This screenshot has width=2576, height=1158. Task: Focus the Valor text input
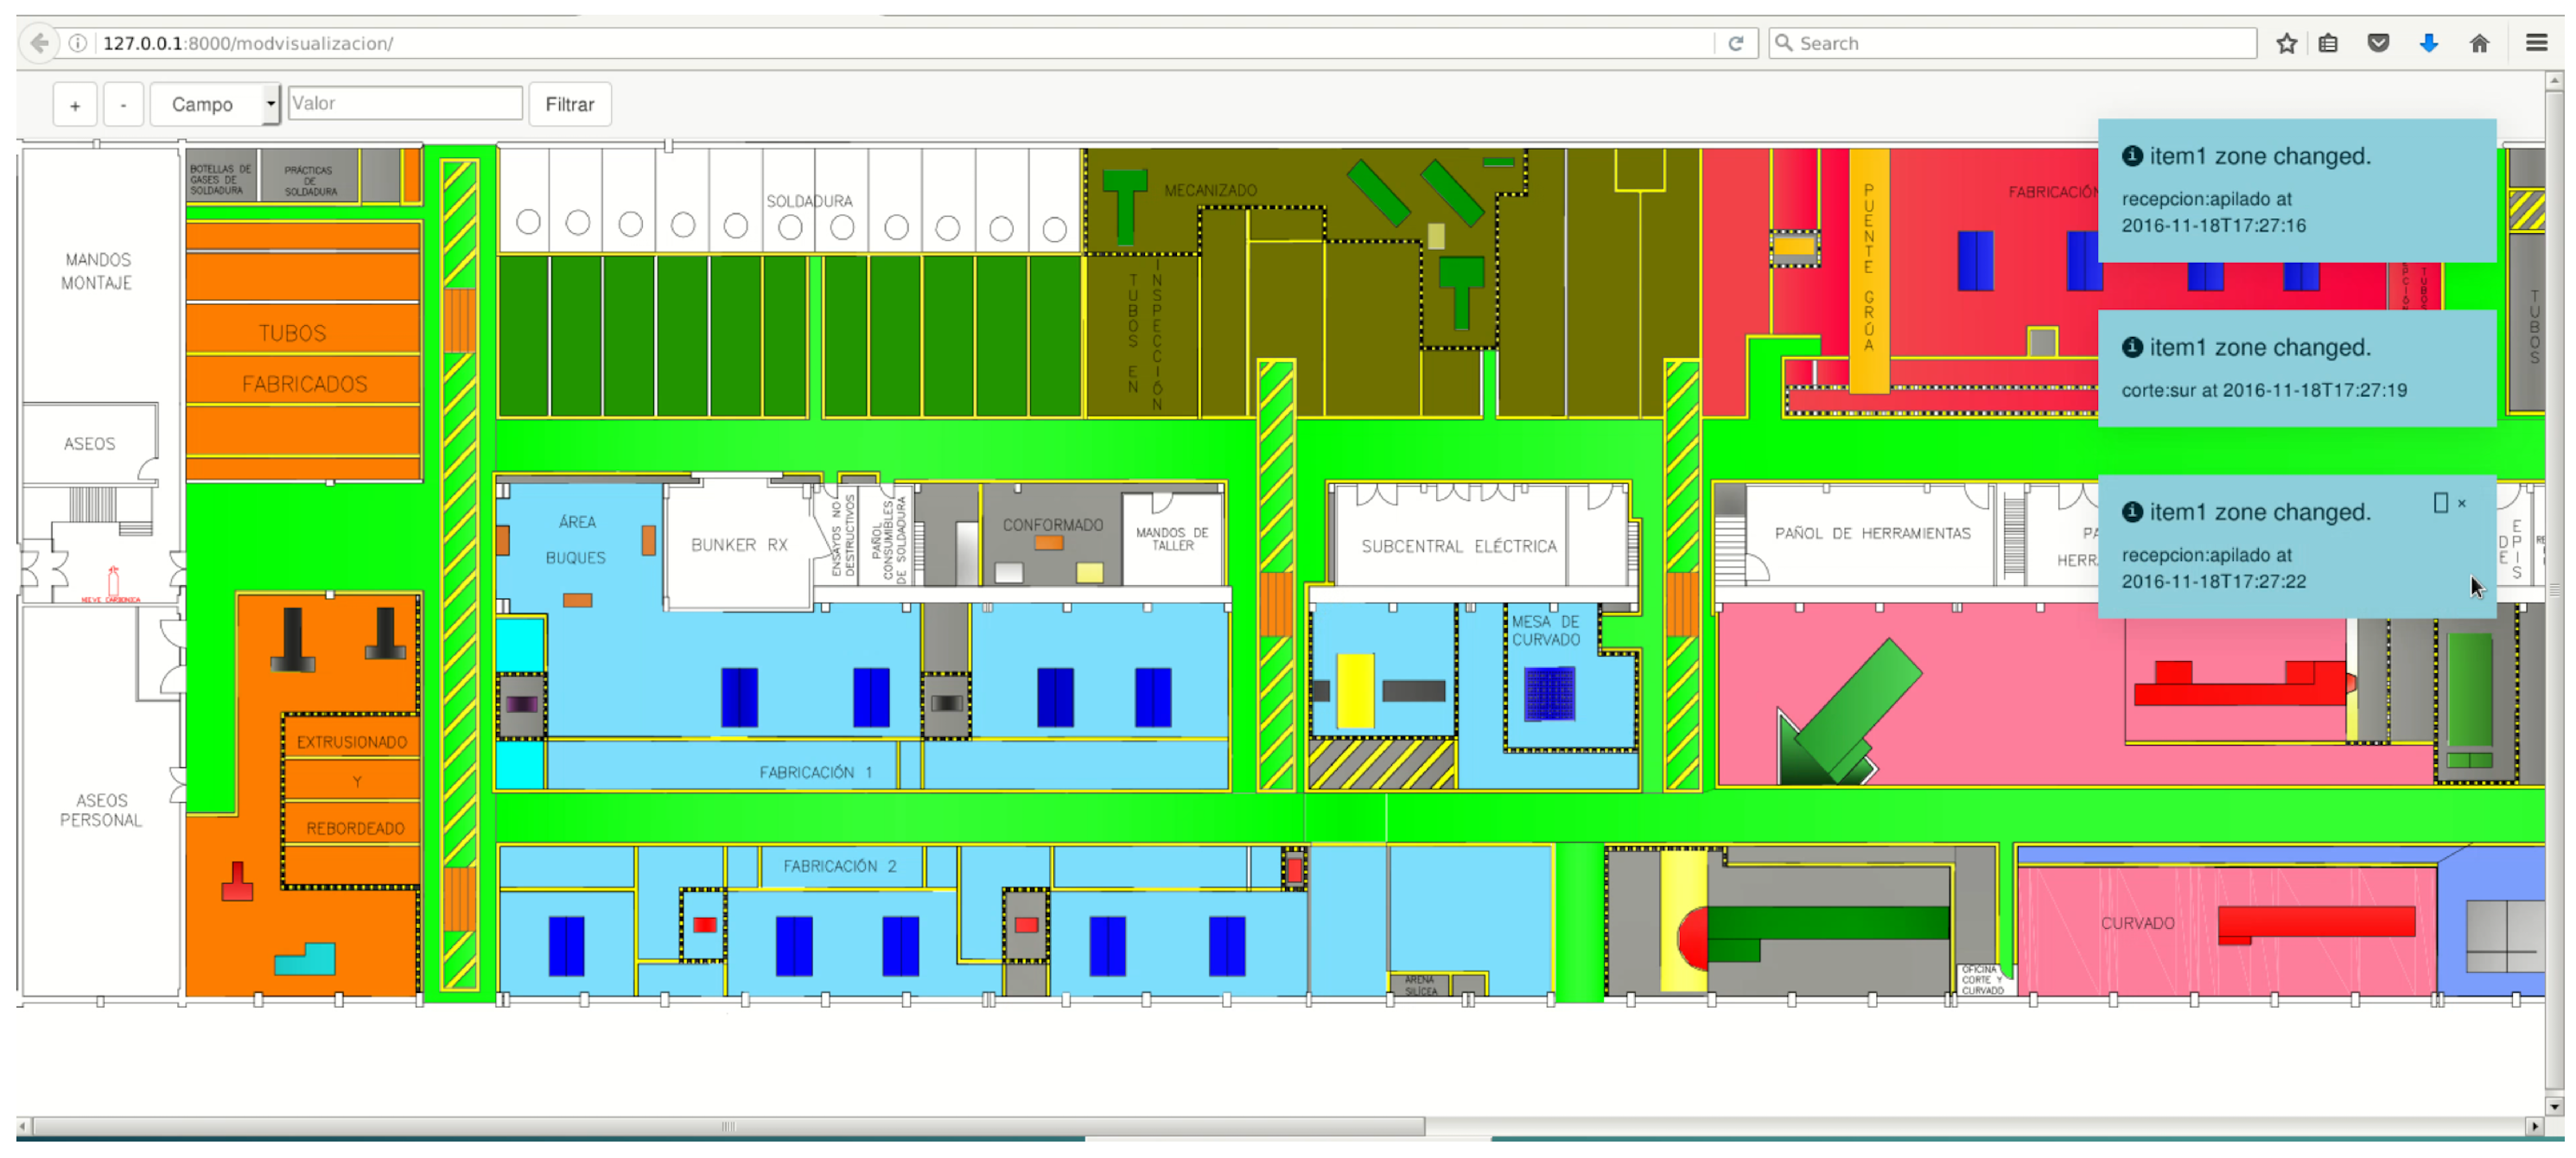click(x=404, y=103)
